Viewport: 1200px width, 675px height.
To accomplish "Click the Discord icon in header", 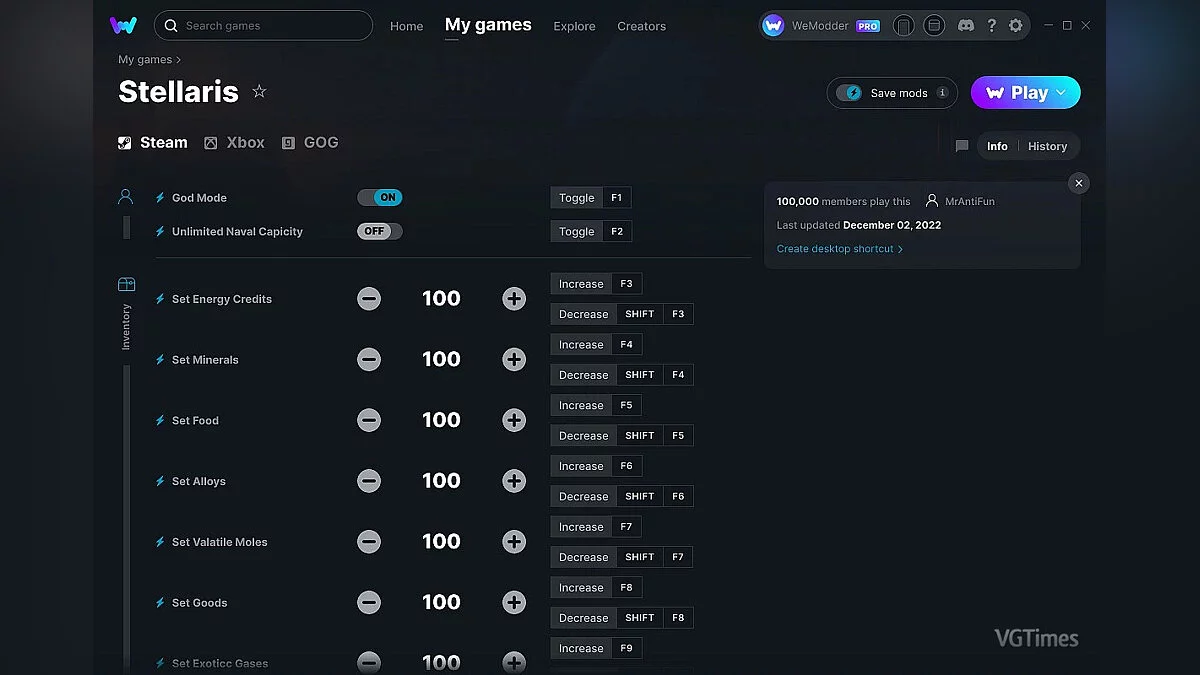I will click(x=965, y=26).
